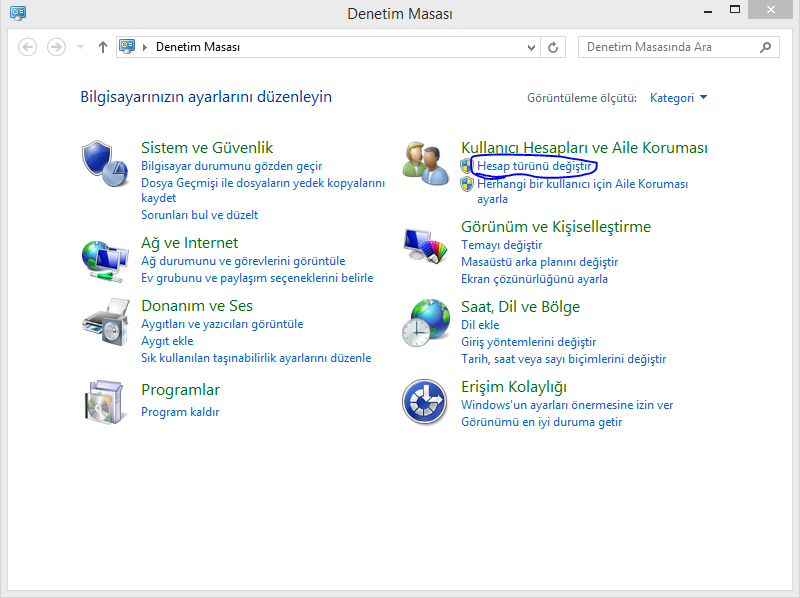Click shield icon beside Aile Koruması ayarla link
This screenshot has height=598, width=800.
tap(466, 184)
